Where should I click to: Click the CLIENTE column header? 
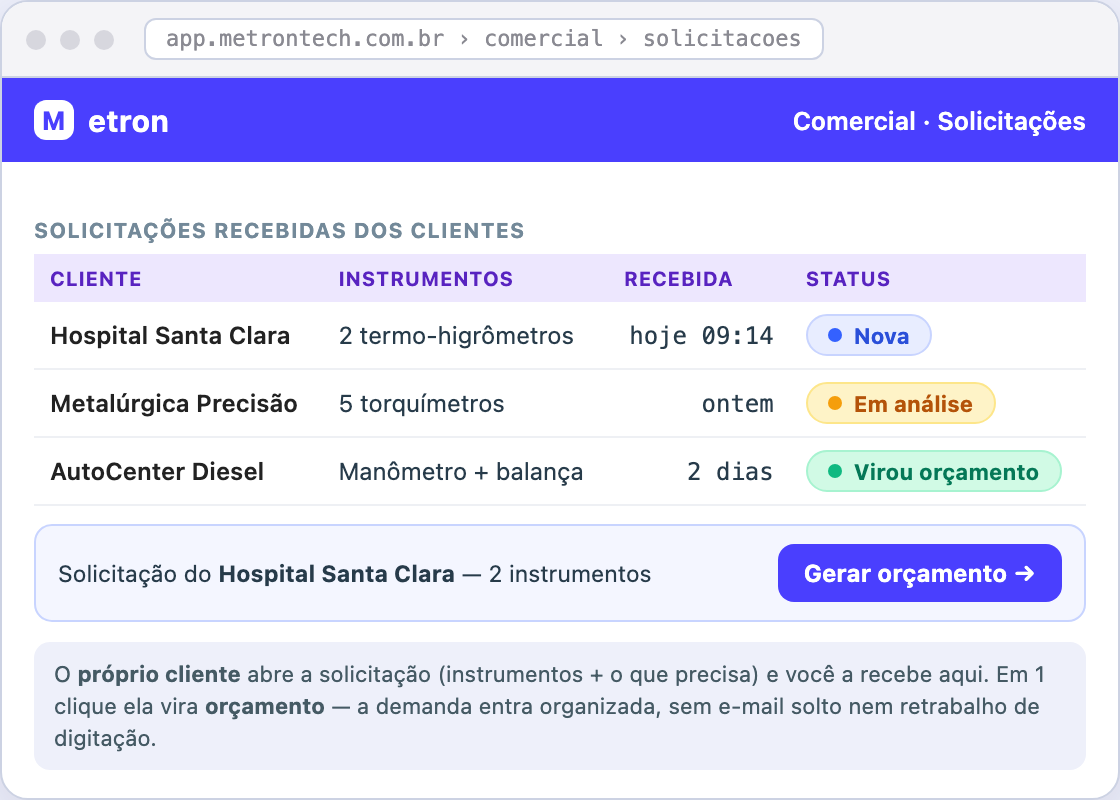(x=96, y=279)
